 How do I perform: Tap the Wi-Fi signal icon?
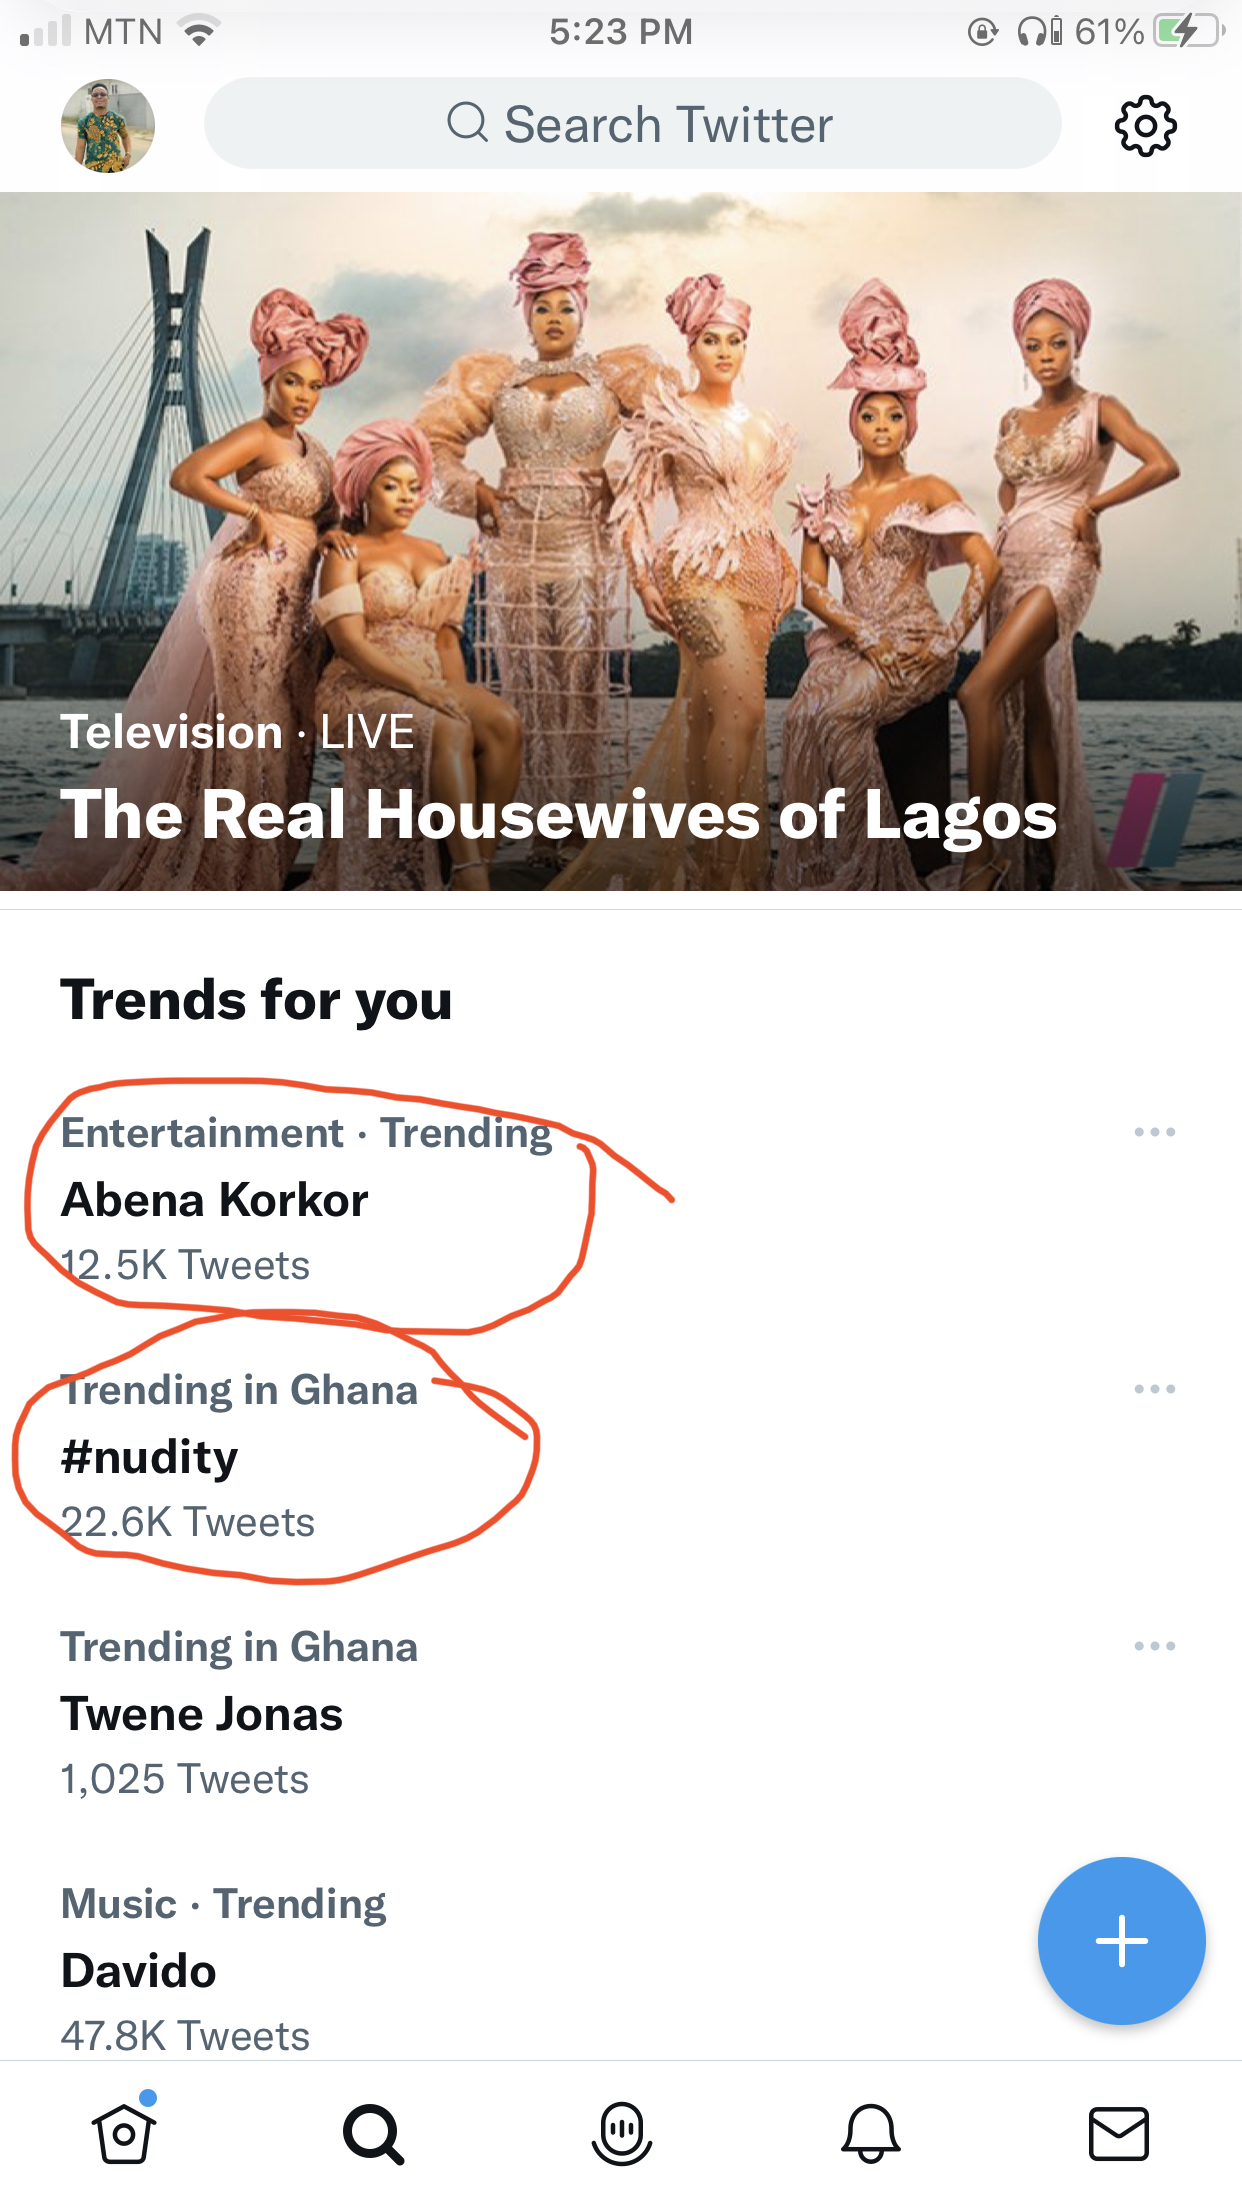click(x=199, y=32)
